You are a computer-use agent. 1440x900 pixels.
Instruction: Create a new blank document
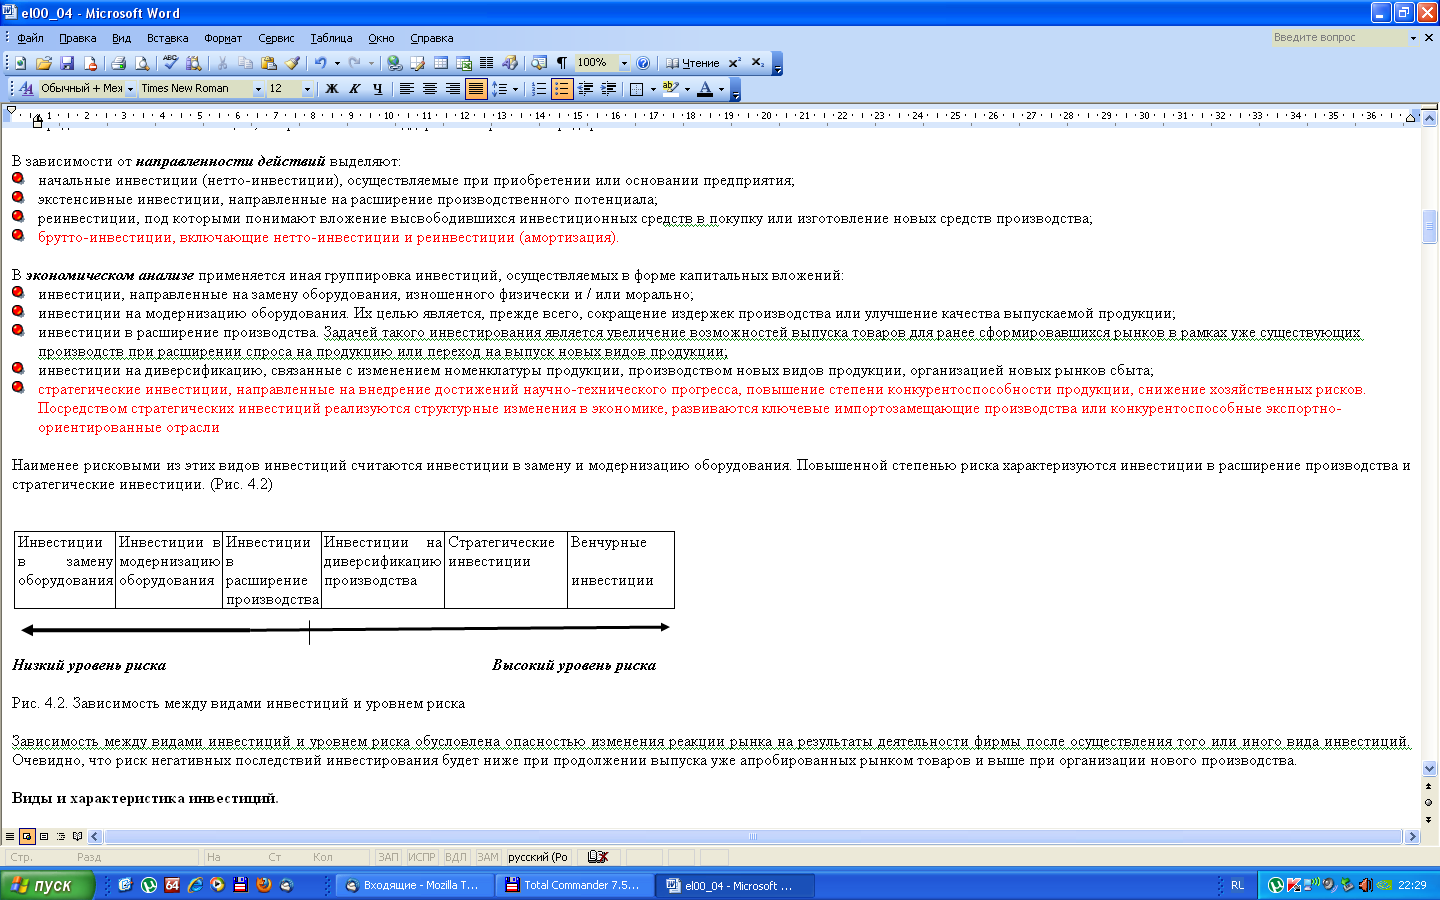21,63
